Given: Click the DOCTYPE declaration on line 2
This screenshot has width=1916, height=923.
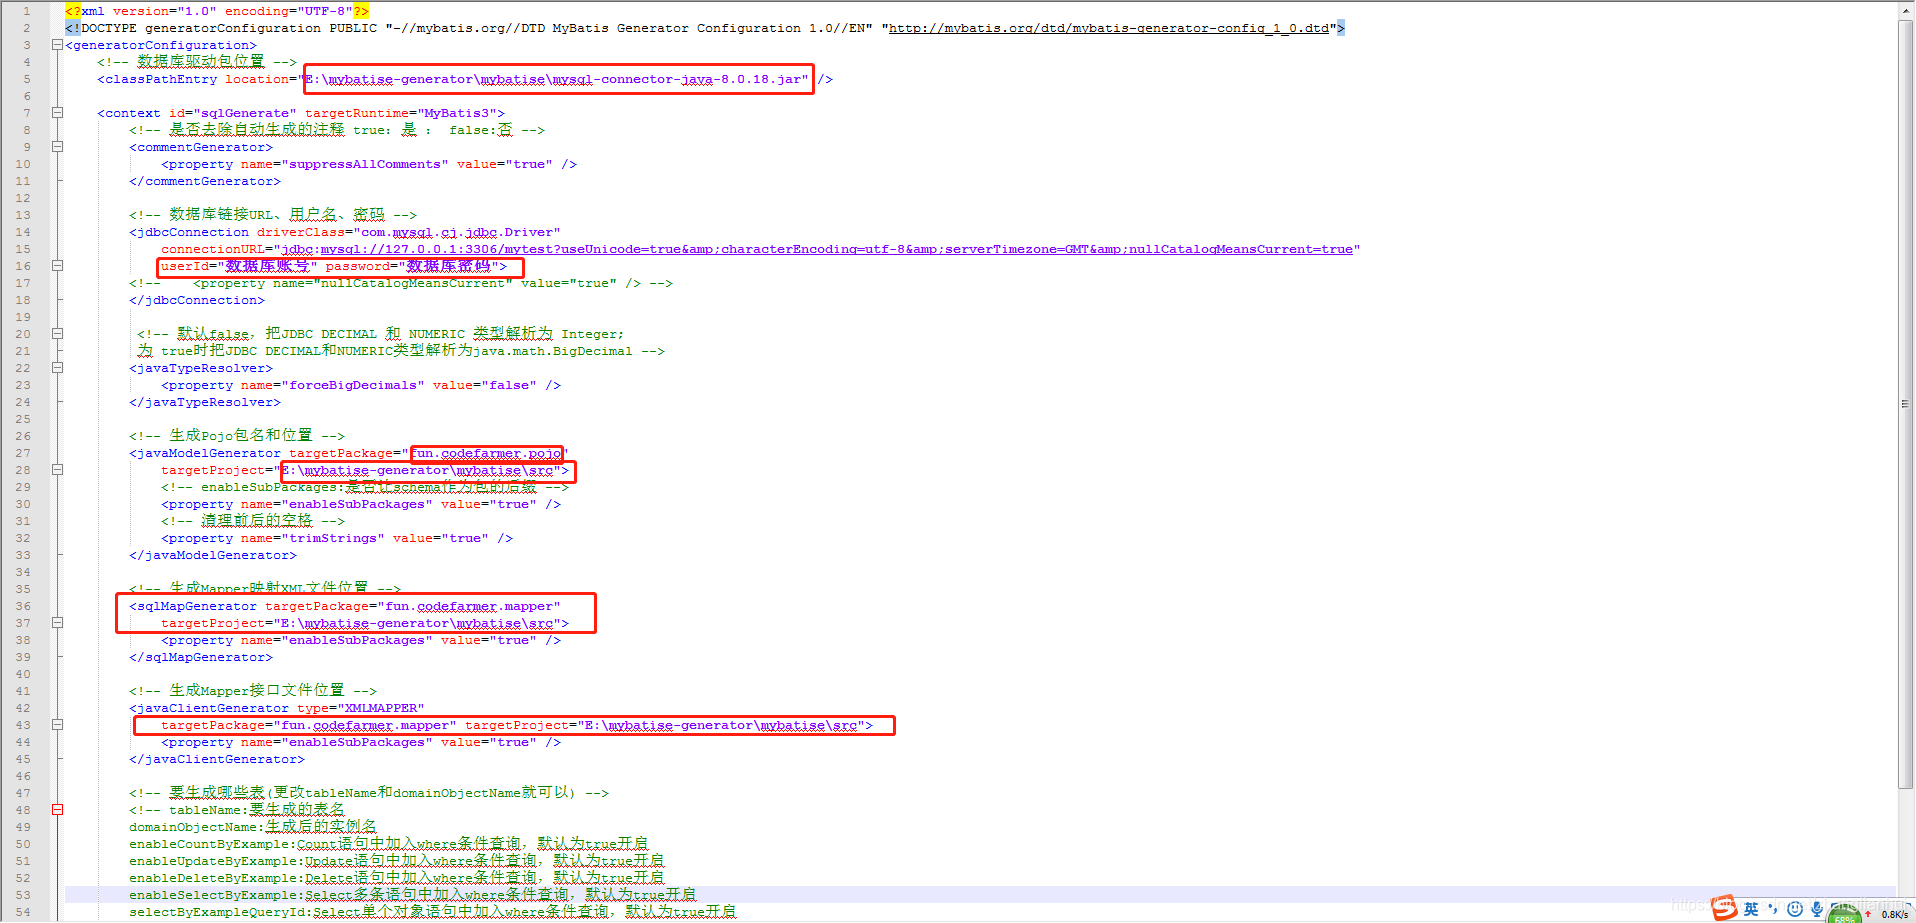Looking at the screenshot, I should coord(705,28).
